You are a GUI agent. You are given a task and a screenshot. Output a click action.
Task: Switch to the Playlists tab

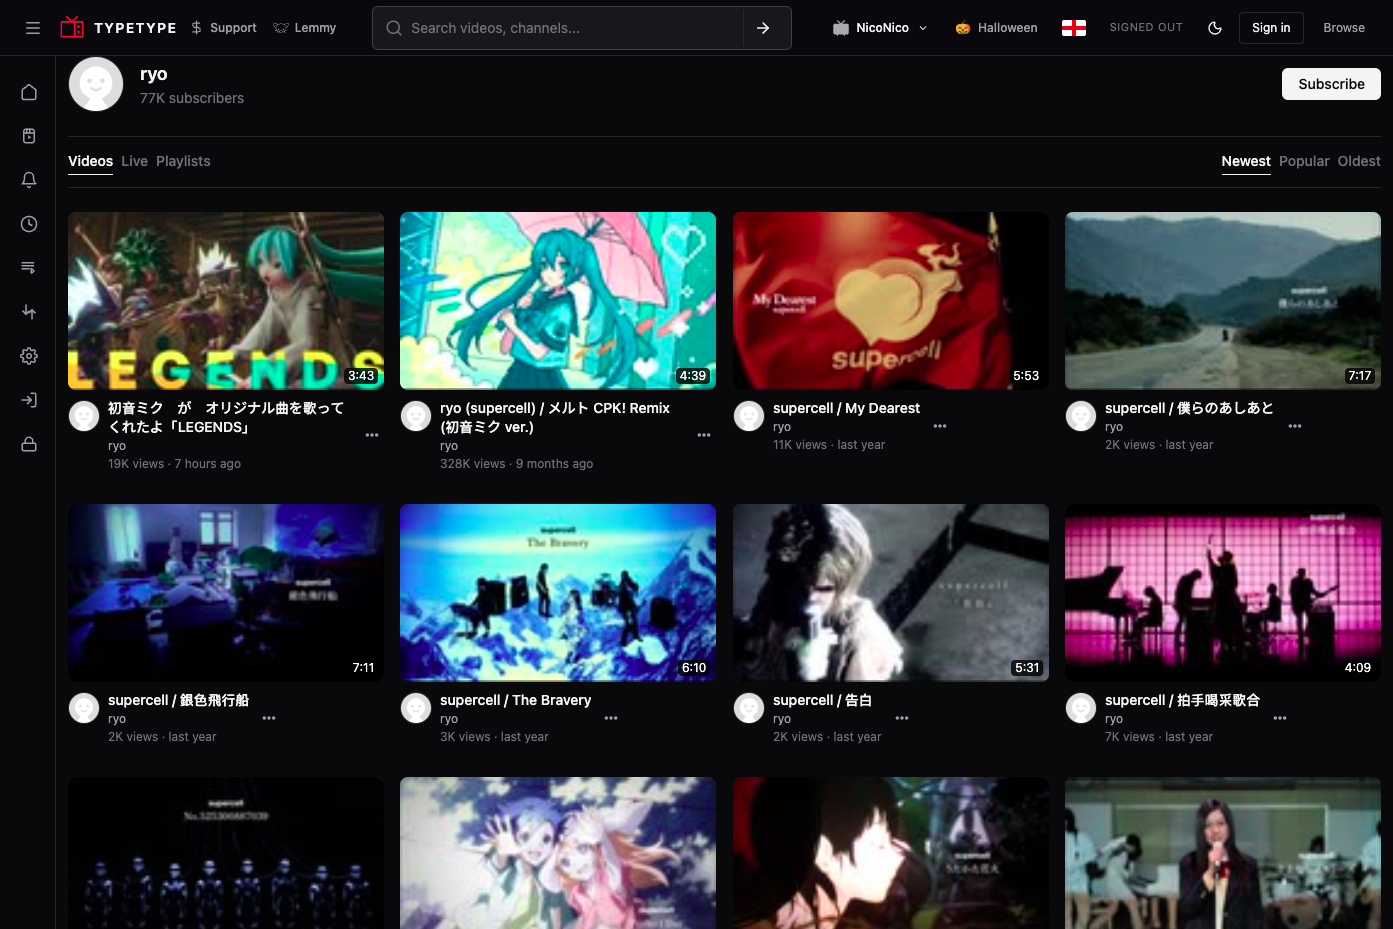[x=183, y=161]
